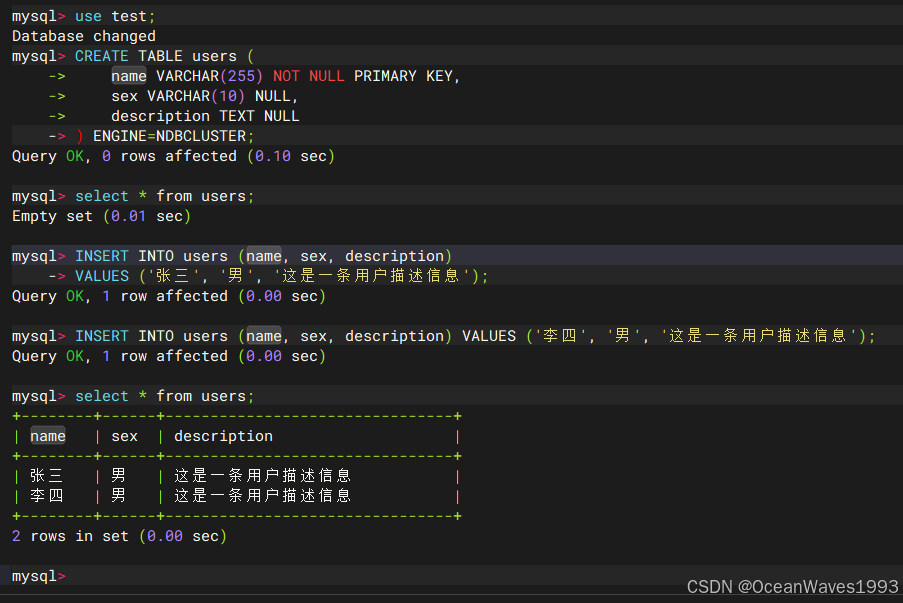The height and width of the screenshot is (603, 903).
Task: Click the empty mysql> prompt at the bottom
Action: [x=39, y=577]
